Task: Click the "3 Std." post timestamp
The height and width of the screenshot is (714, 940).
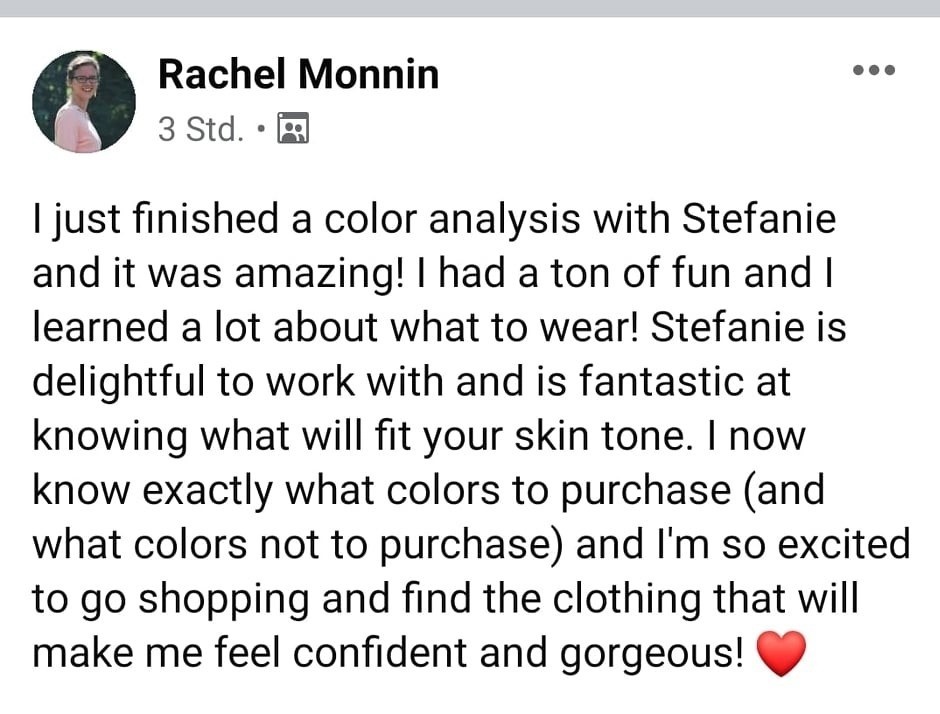Action: pyautogui.click(x=200, y=129)
